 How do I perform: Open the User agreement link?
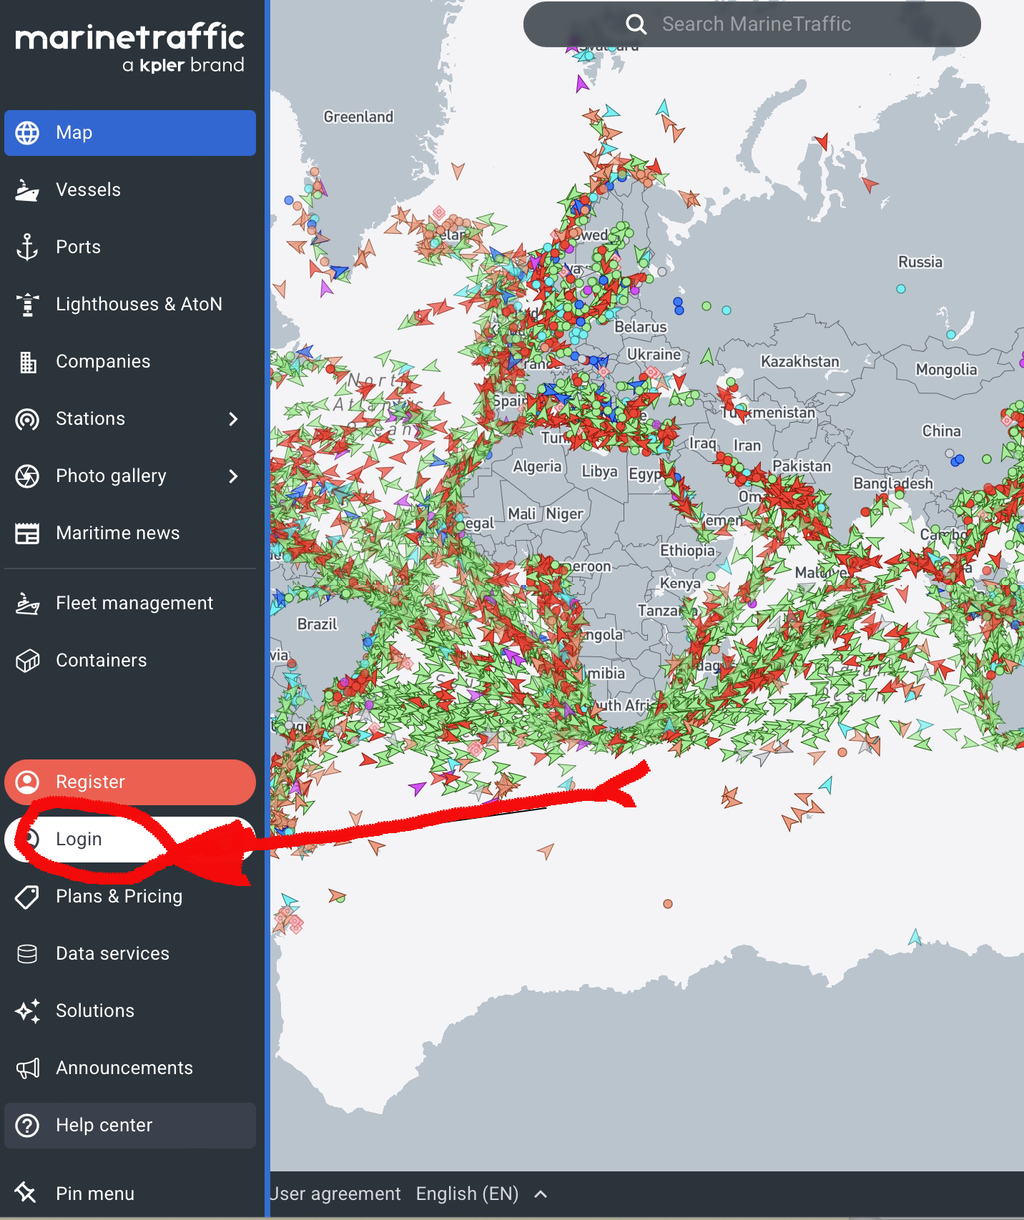(336, 1194)
